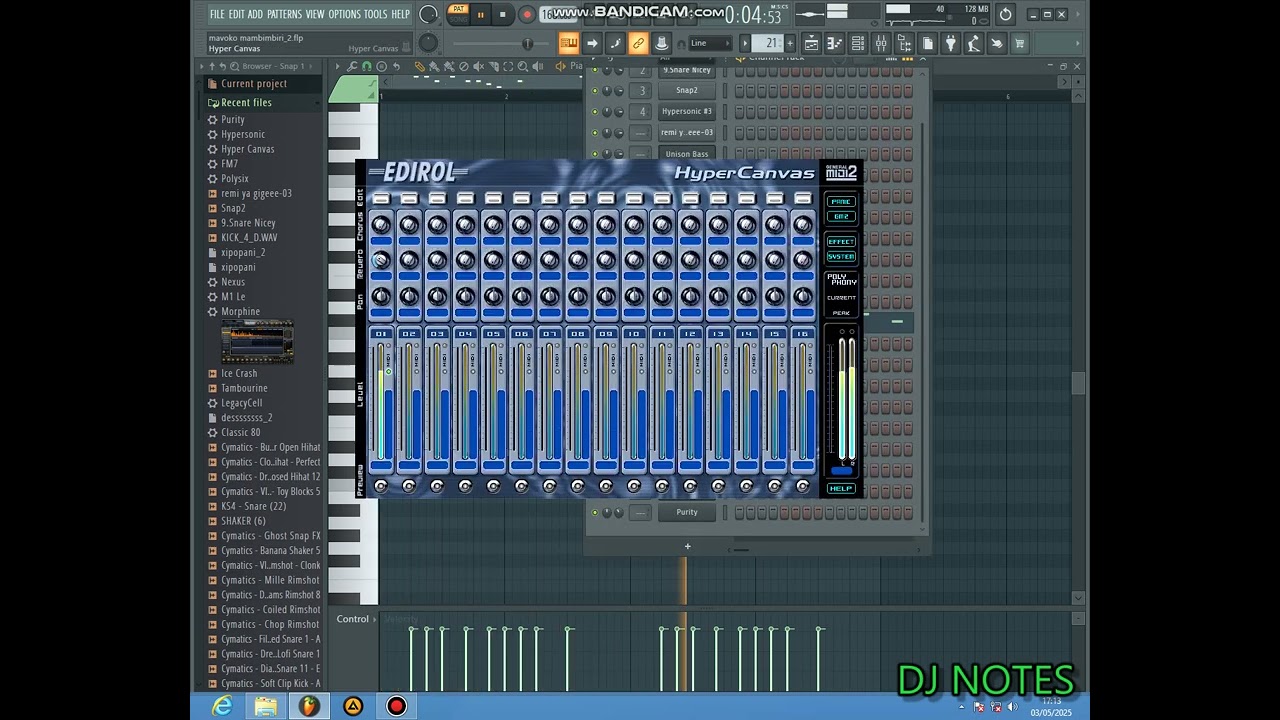
Task: Open the Playlist view icon in toolbar
Action: click(x=811, y=43)
